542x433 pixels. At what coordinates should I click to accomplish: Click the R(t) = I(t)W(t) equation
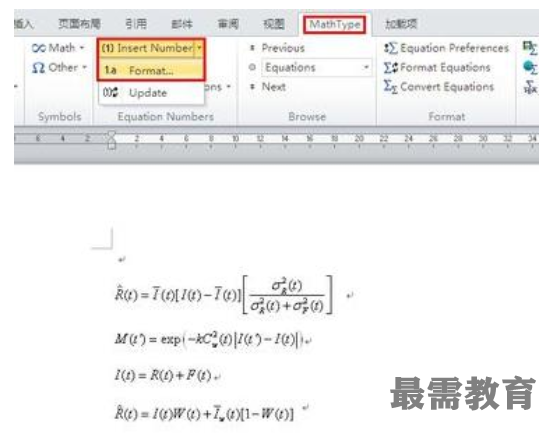tap(204, 413)
